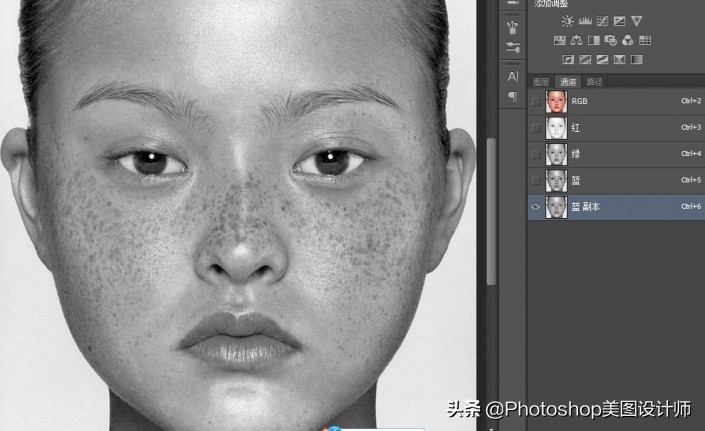Select the RGB channel thumbnail
This screenshot has height=431, width=705.
[x=556, y=101]
